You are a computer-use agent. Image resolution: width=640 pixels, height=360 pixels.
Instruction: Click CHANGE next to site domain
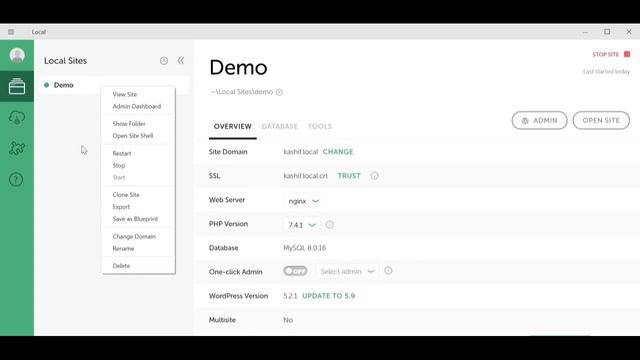click(x=338, y=152)
